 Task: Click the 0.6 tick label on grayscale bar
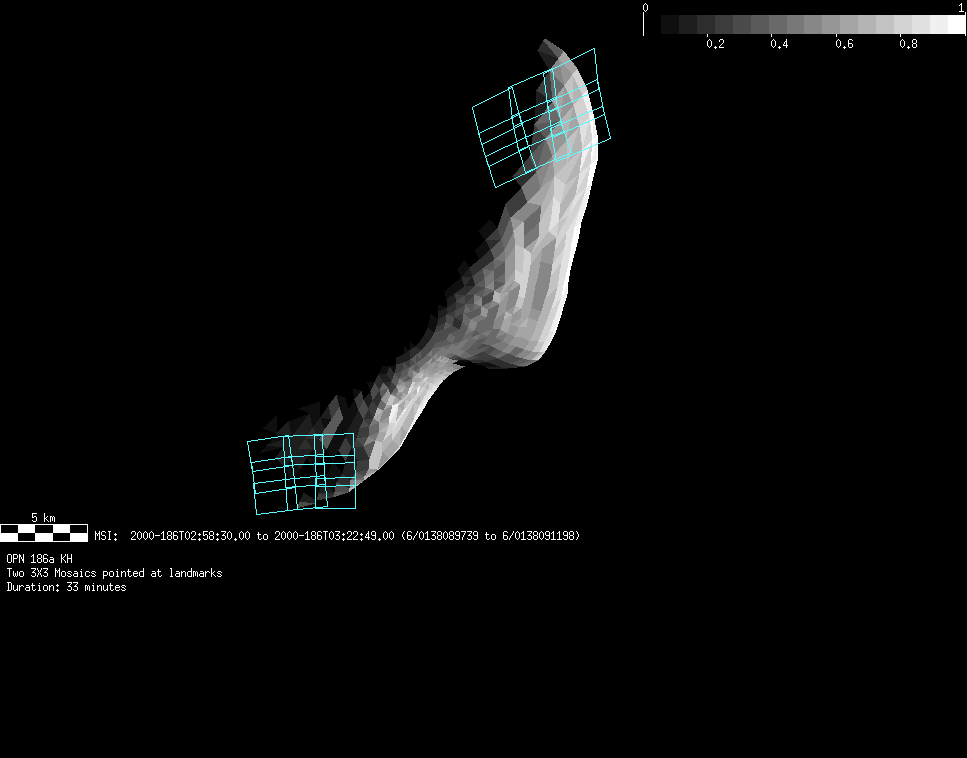pyautogui.click(x=844, y=44)
